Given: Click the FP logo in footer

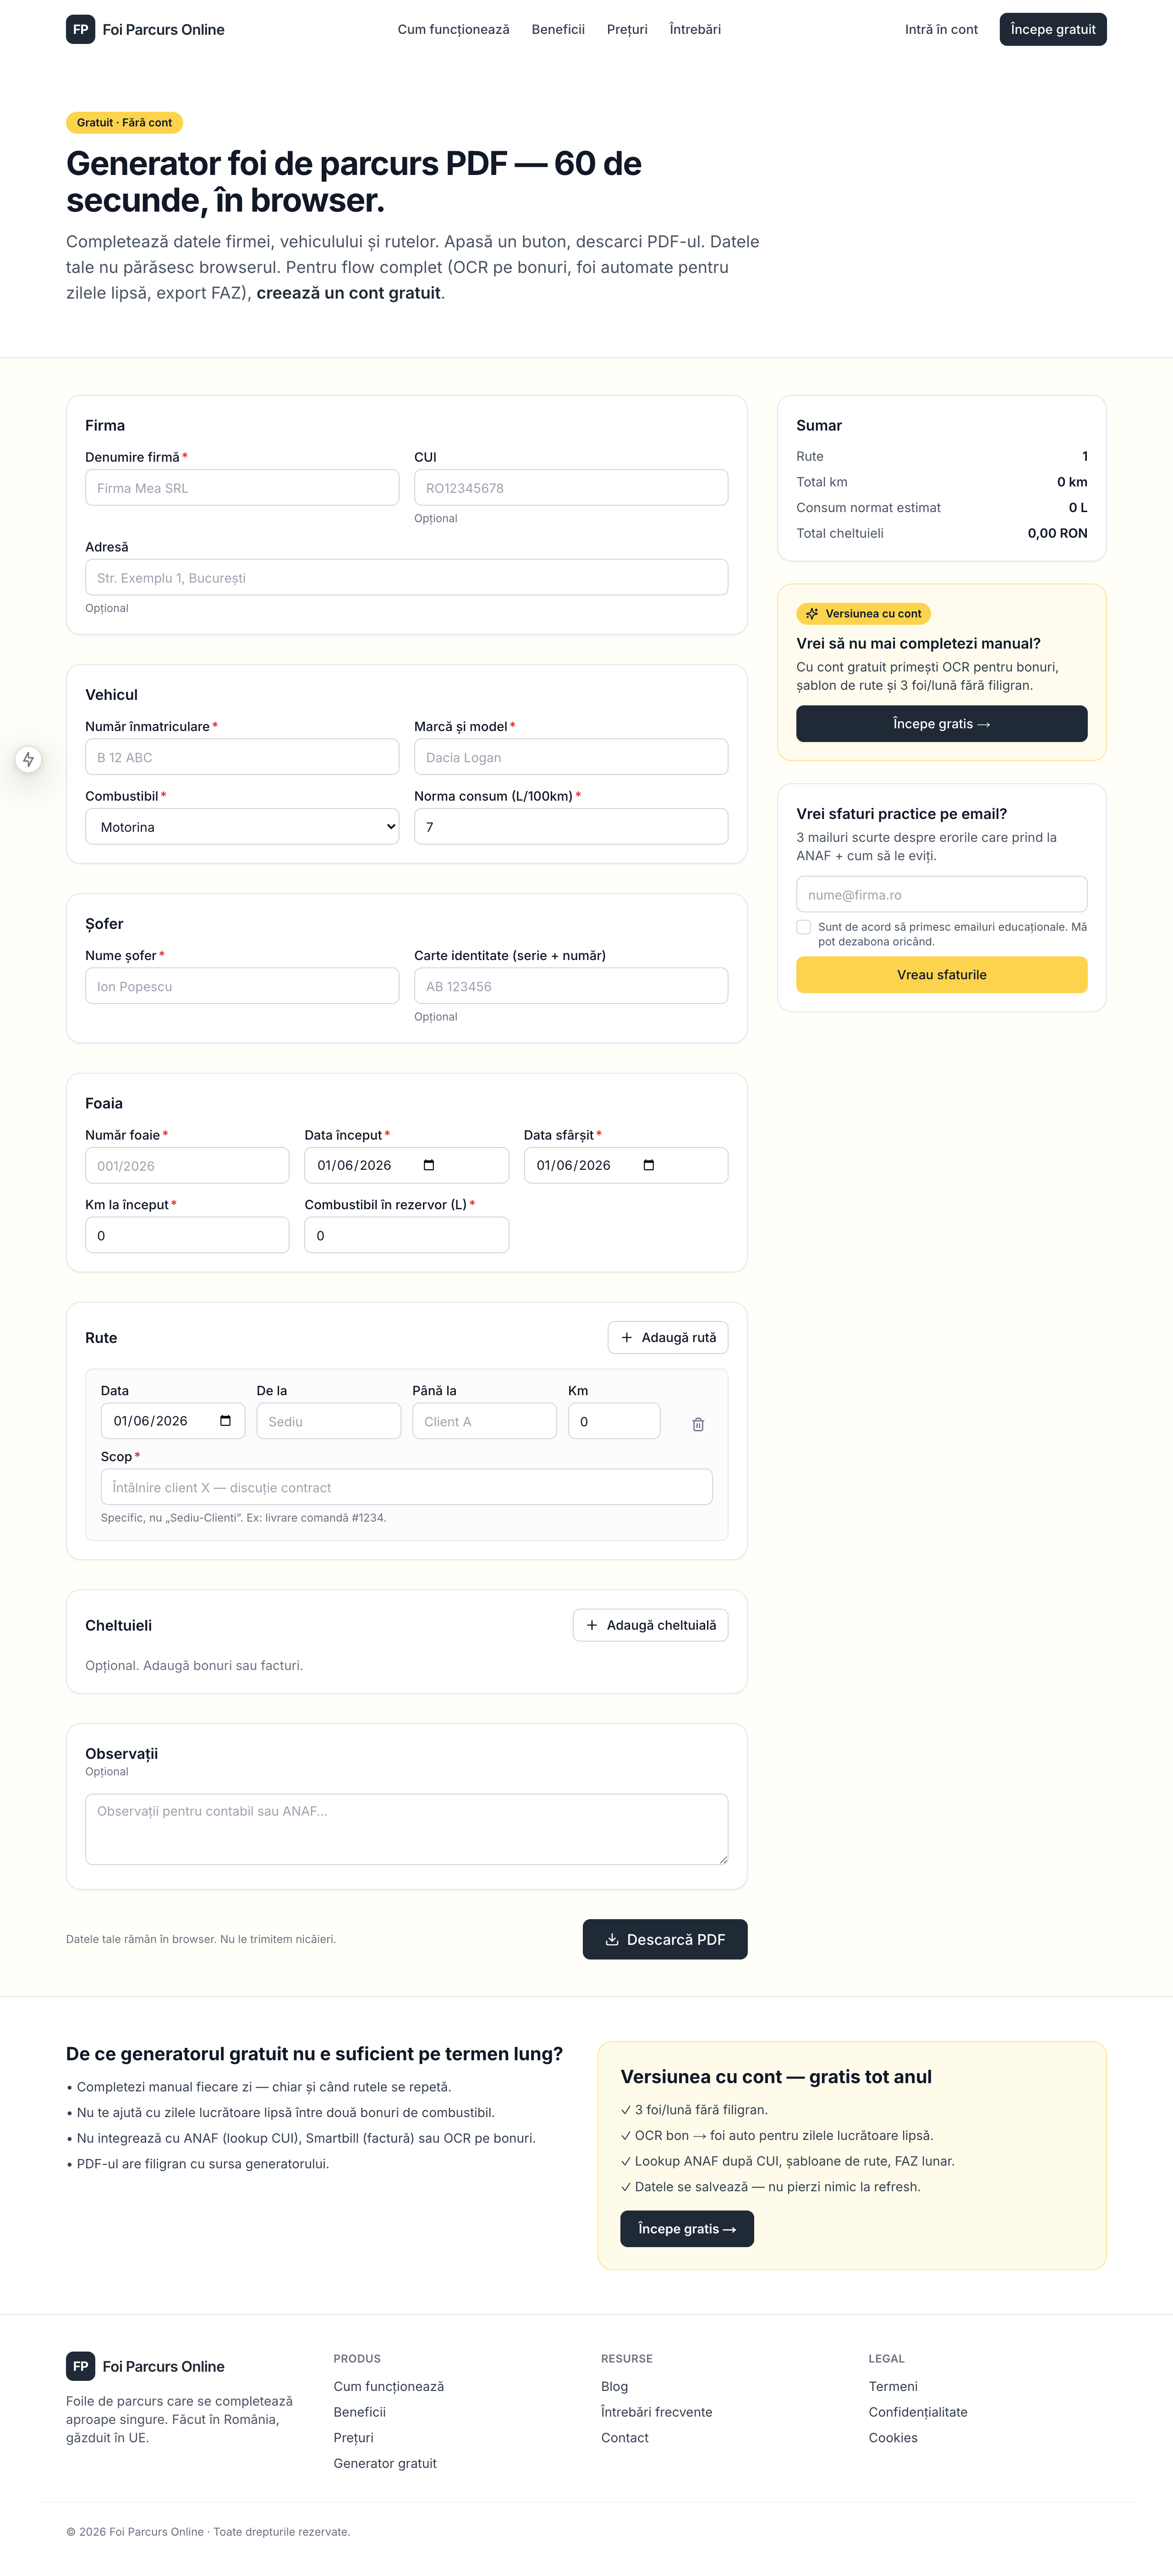Looking at the screenshot, I should 80,2366.
